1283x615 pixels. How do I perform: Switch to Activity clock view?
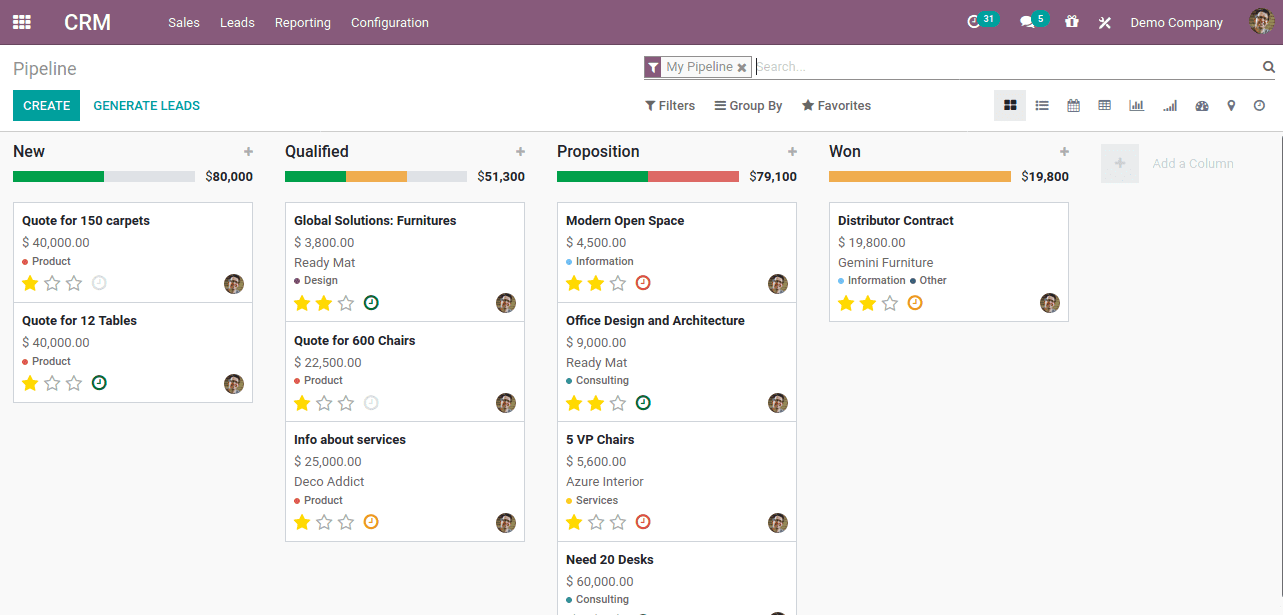pyautogui.click(x=1260, y=105)
